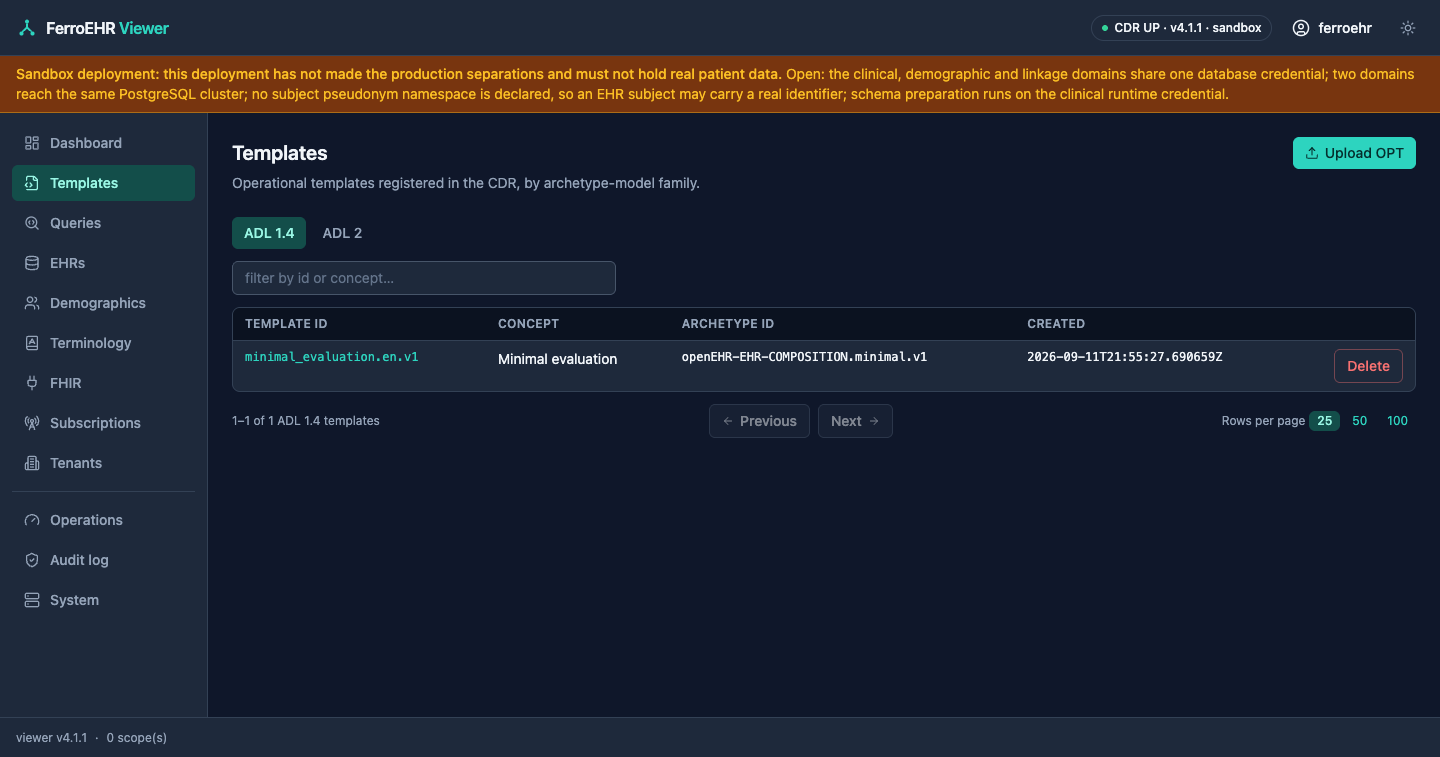The image size is (1440, 757).
Task: Click the FHIR plug icon
Action: (x=32, y=383)
